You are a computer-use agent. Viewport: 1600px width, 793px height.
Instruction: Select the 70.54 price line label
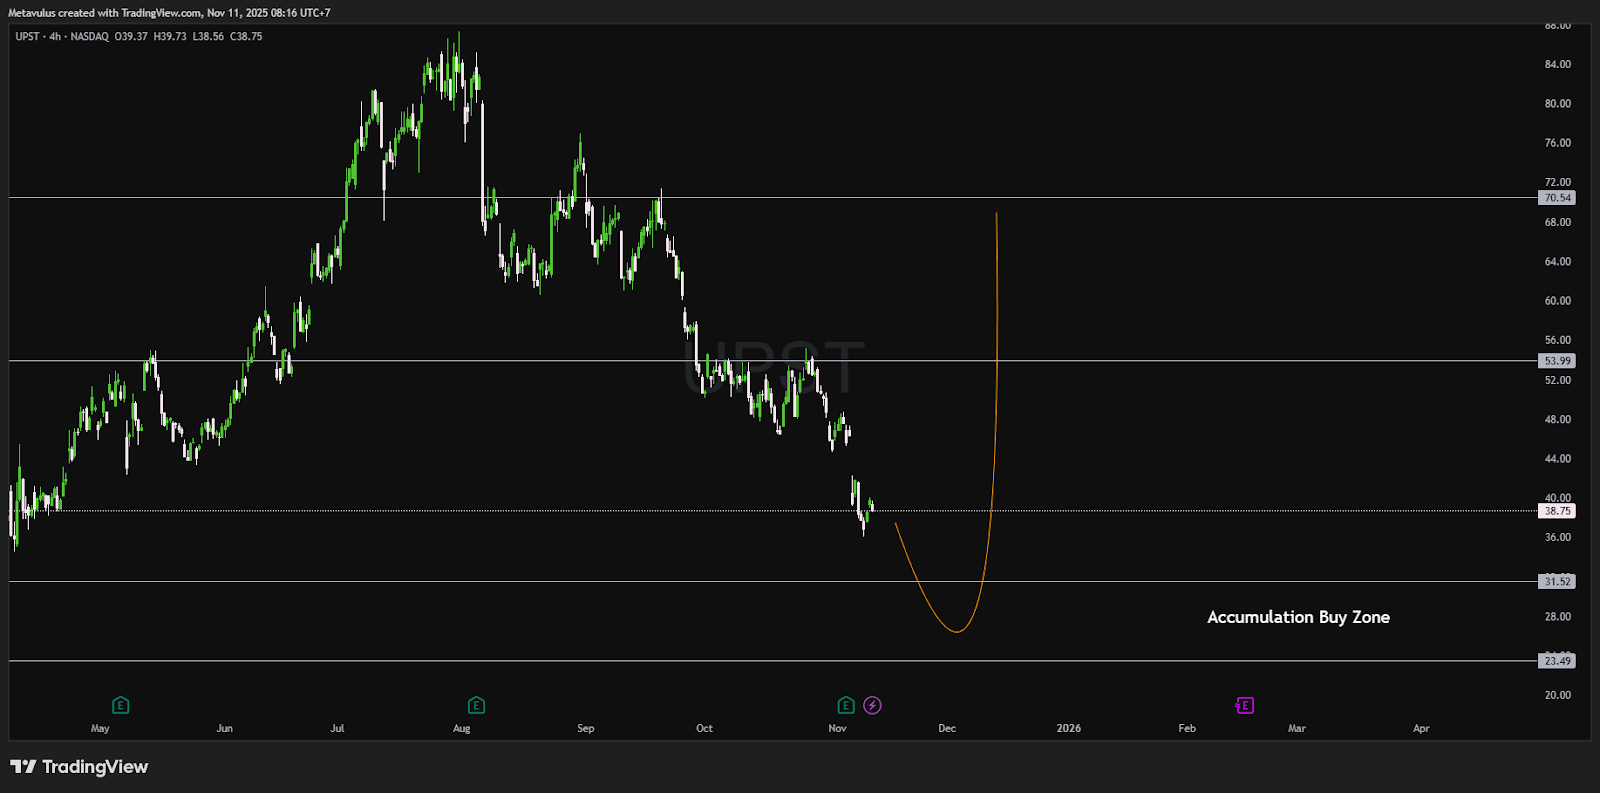(x=1557, y=198)
